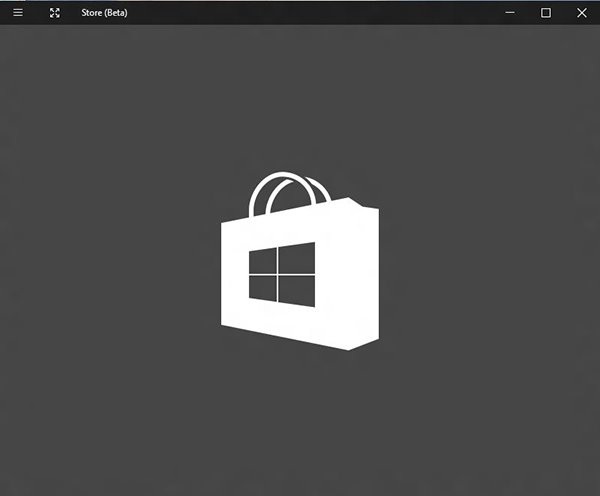Viewport: 600px width, 496px height.
Task: Close the Store (Beta) window
Action: [x=582, y=13]
